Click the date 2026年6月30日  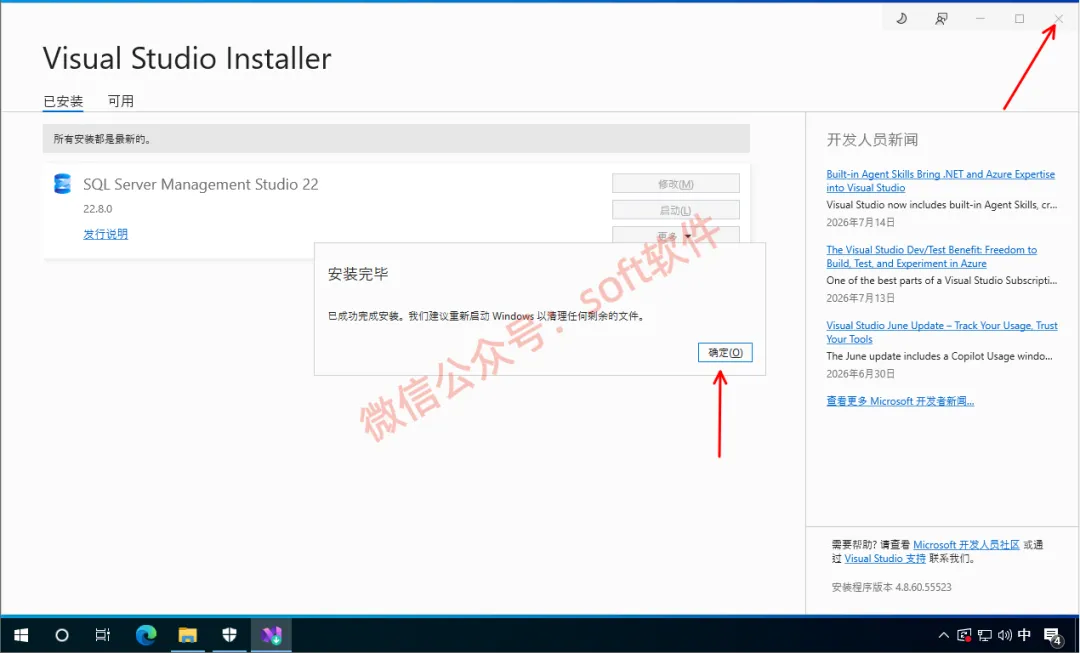861,374
